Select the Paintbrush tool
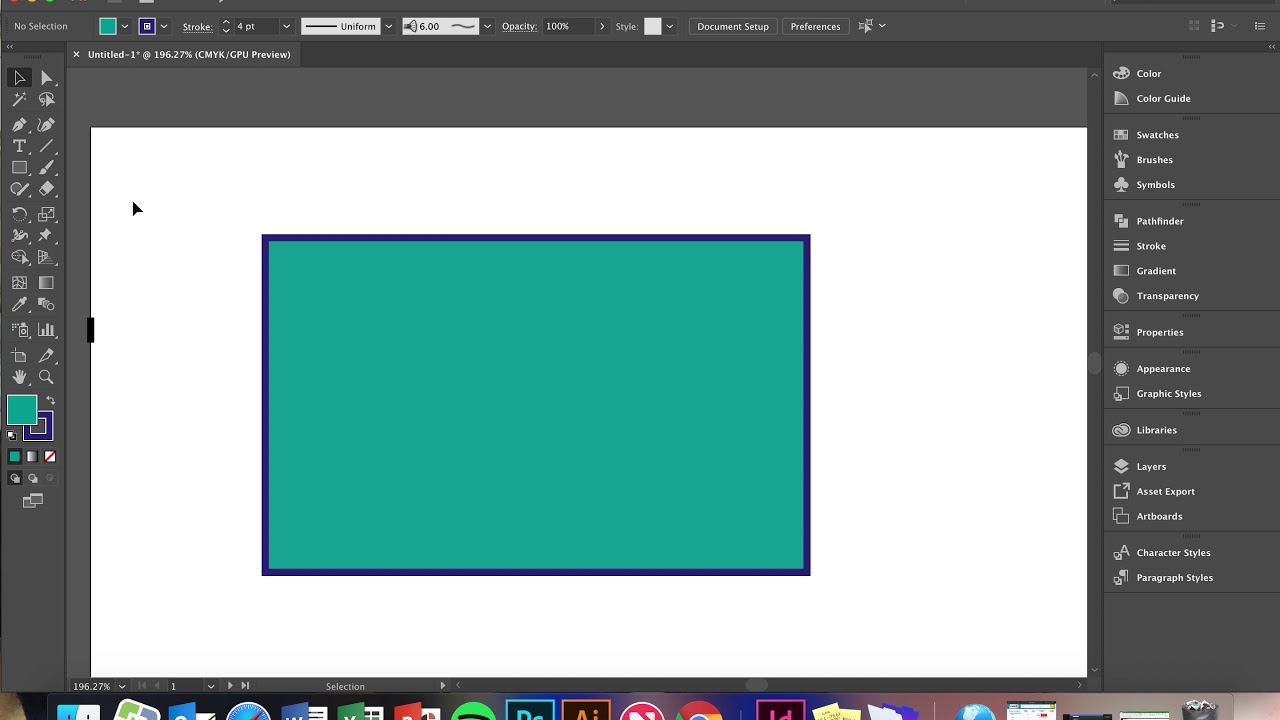The width and height of the screenshot is (1280, 720). (46, 168)
